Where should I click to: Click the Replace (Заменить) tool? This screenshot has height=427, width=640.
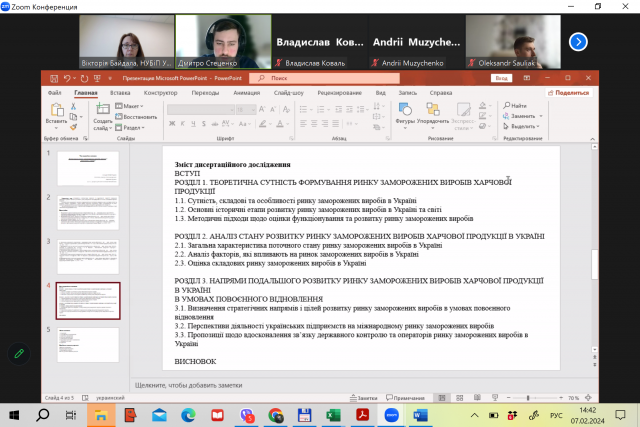(x=522, y=116)
